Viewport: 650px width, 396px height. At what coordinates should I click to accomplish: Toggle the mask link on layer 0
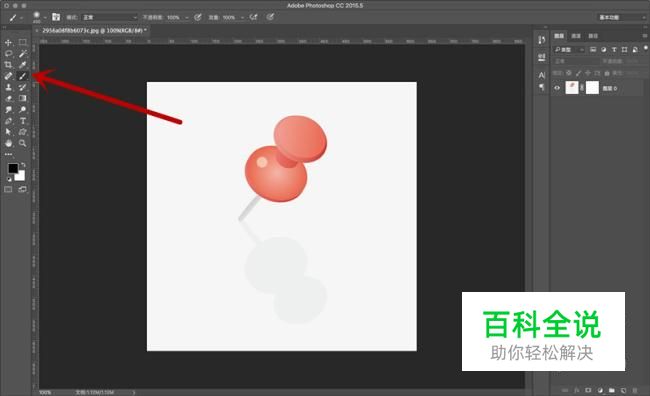pos(582,88)
